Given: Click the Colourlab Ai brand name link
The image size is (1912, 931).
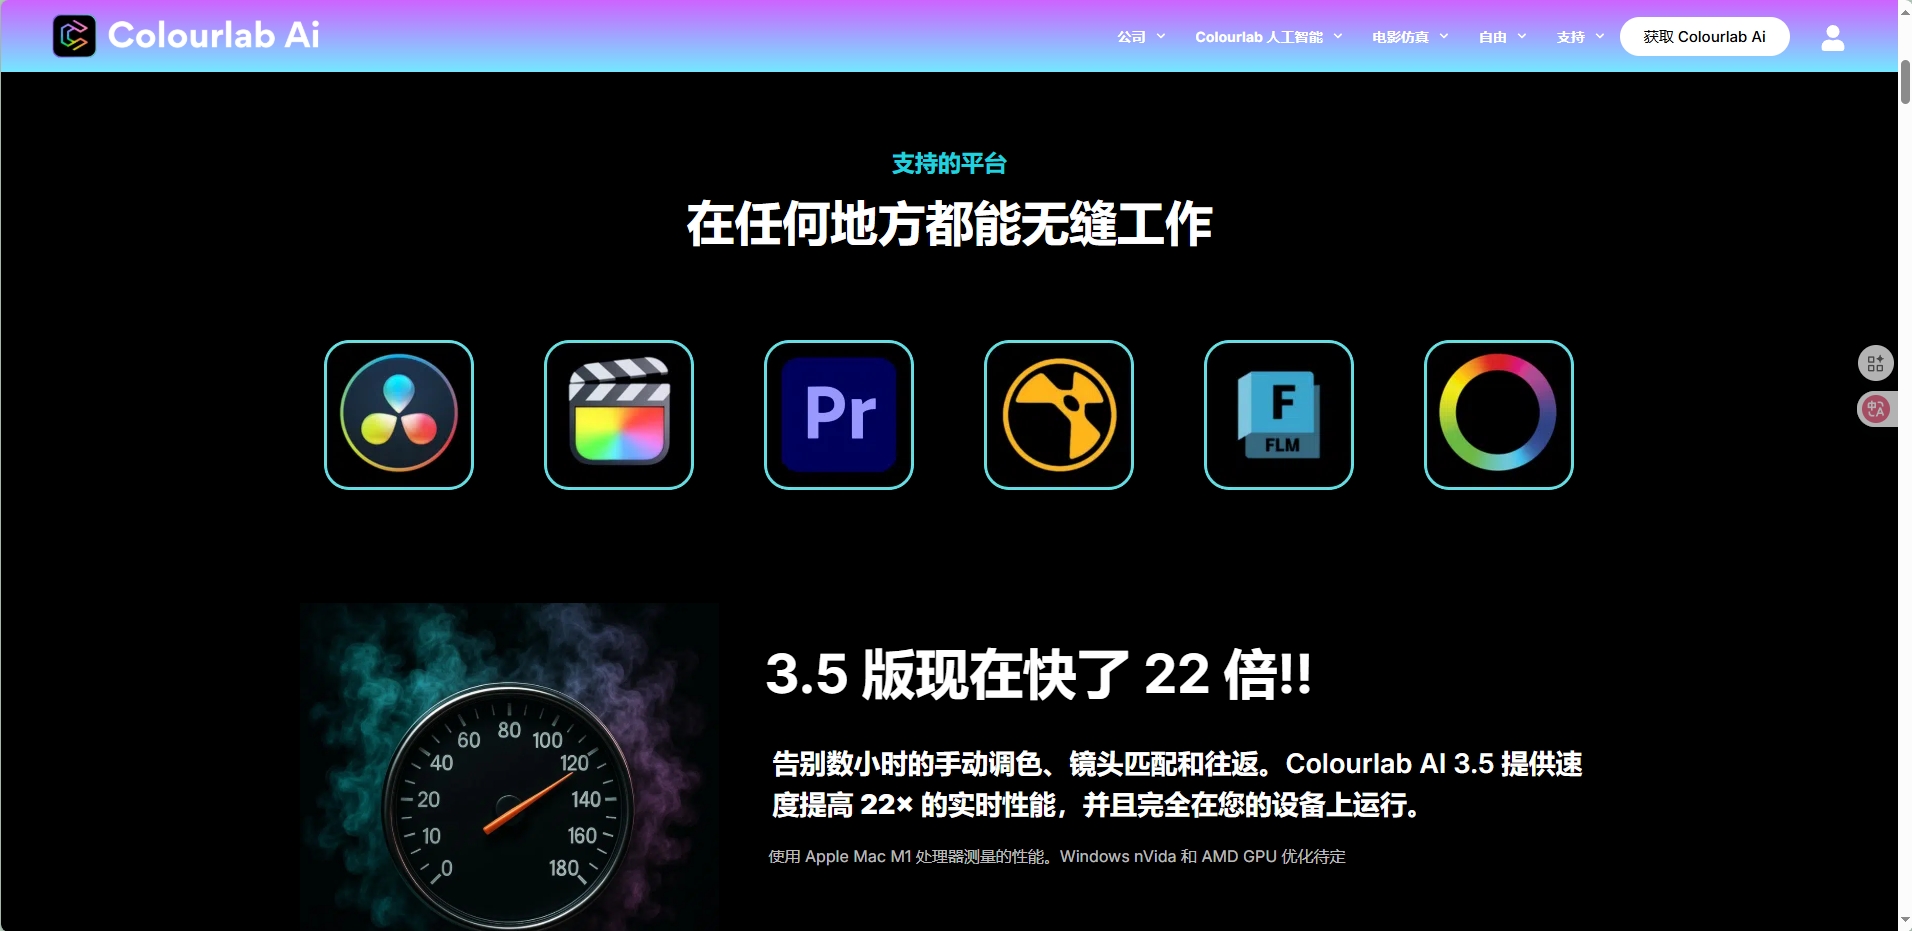Looking at the screenshot, I should click(x=214, y=36).
